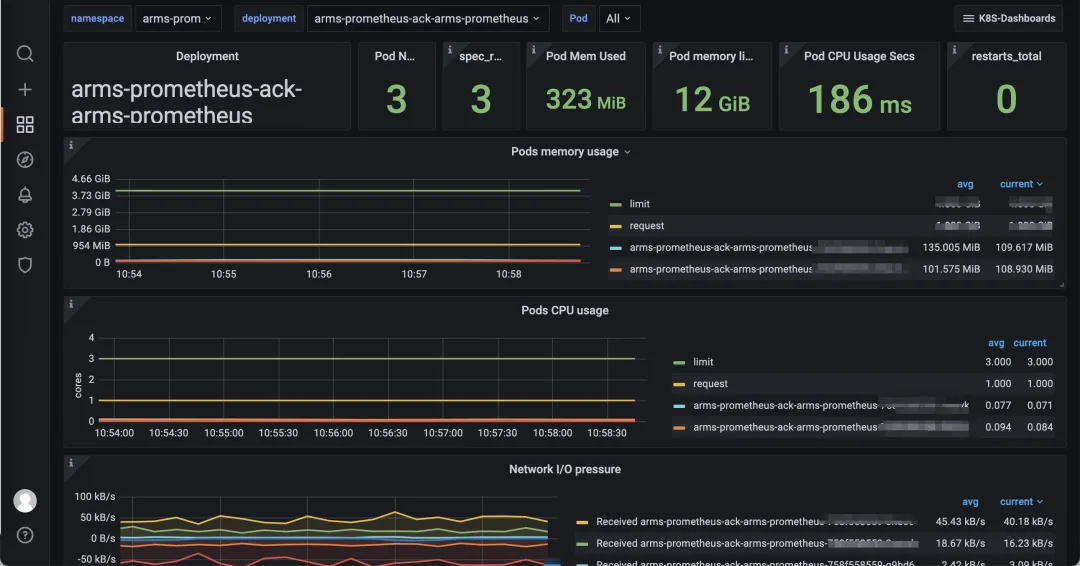
Task: Click the user avatar in sidebar
Action: pyautogui.click(x=25, y=501)
